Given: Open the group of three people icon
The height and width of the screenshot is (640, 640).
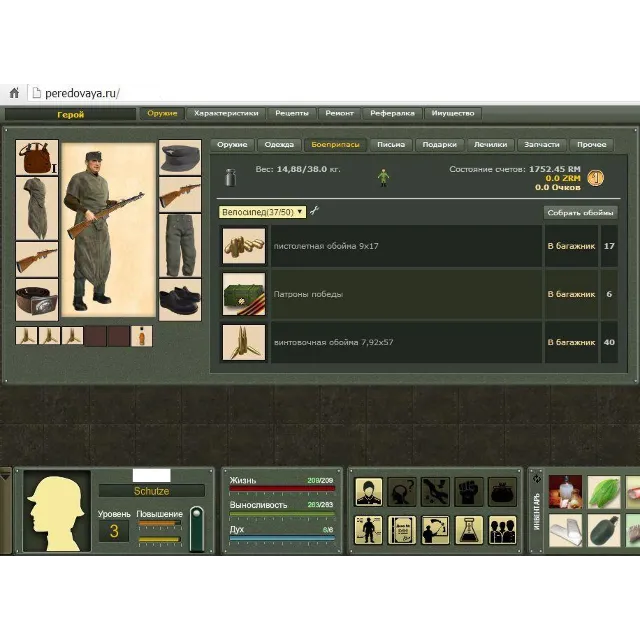Looking at the screenshot, I should click(x=502, y=530).
